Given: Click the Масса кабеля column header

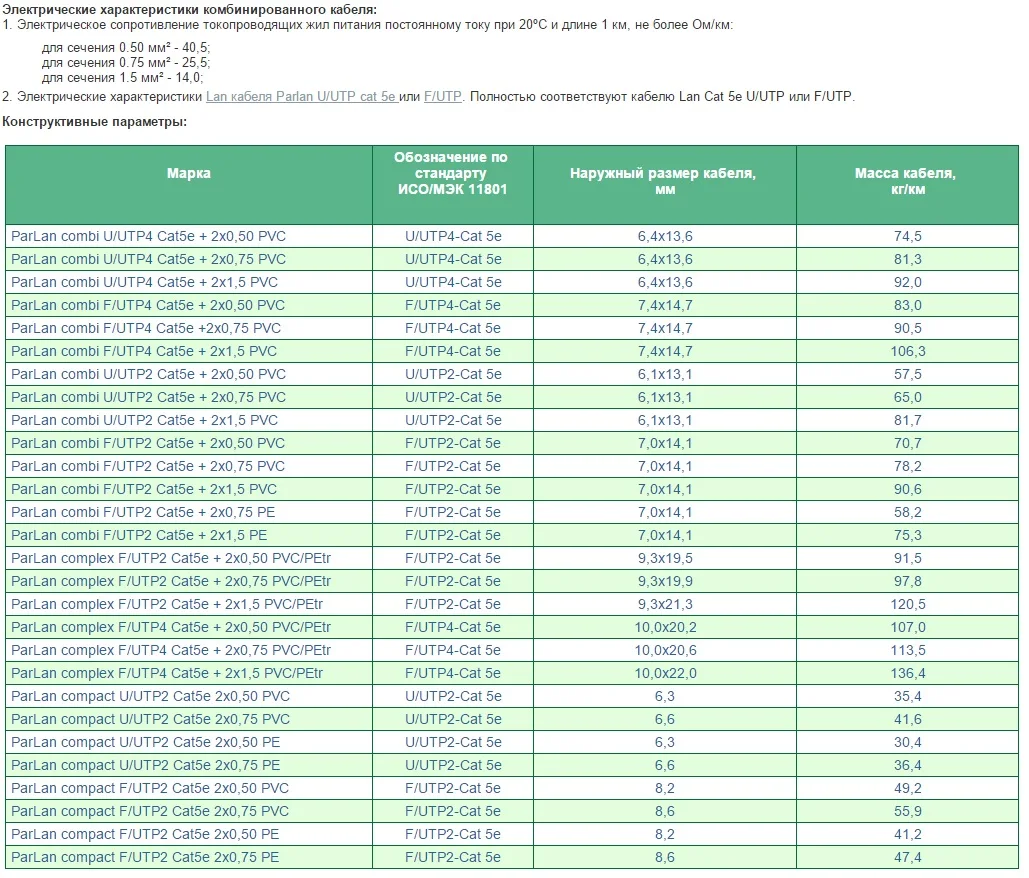Looking at the screenshot, I should coord(906,180).
